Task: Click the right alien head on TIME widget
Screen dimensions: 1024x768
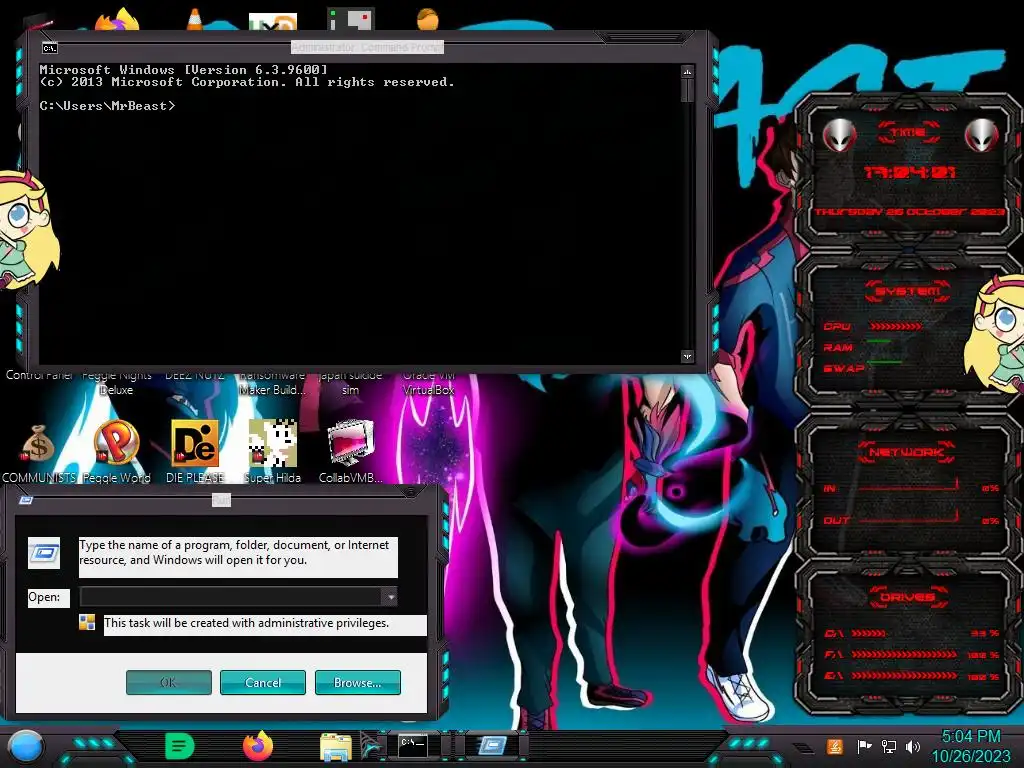Action: click(x=982, y=135)
